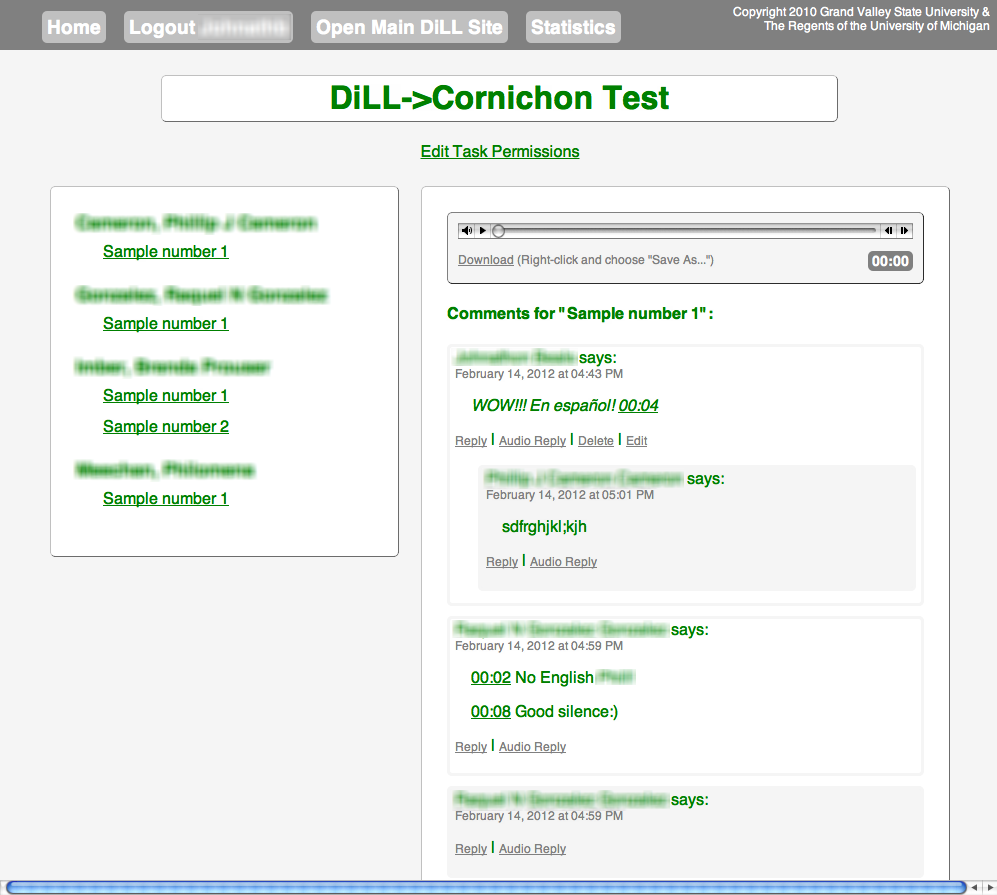This screenshot has width=997, height=895.
Task: Jump to timestamp 00:08 before Good silence
Action: click(491, 711)
